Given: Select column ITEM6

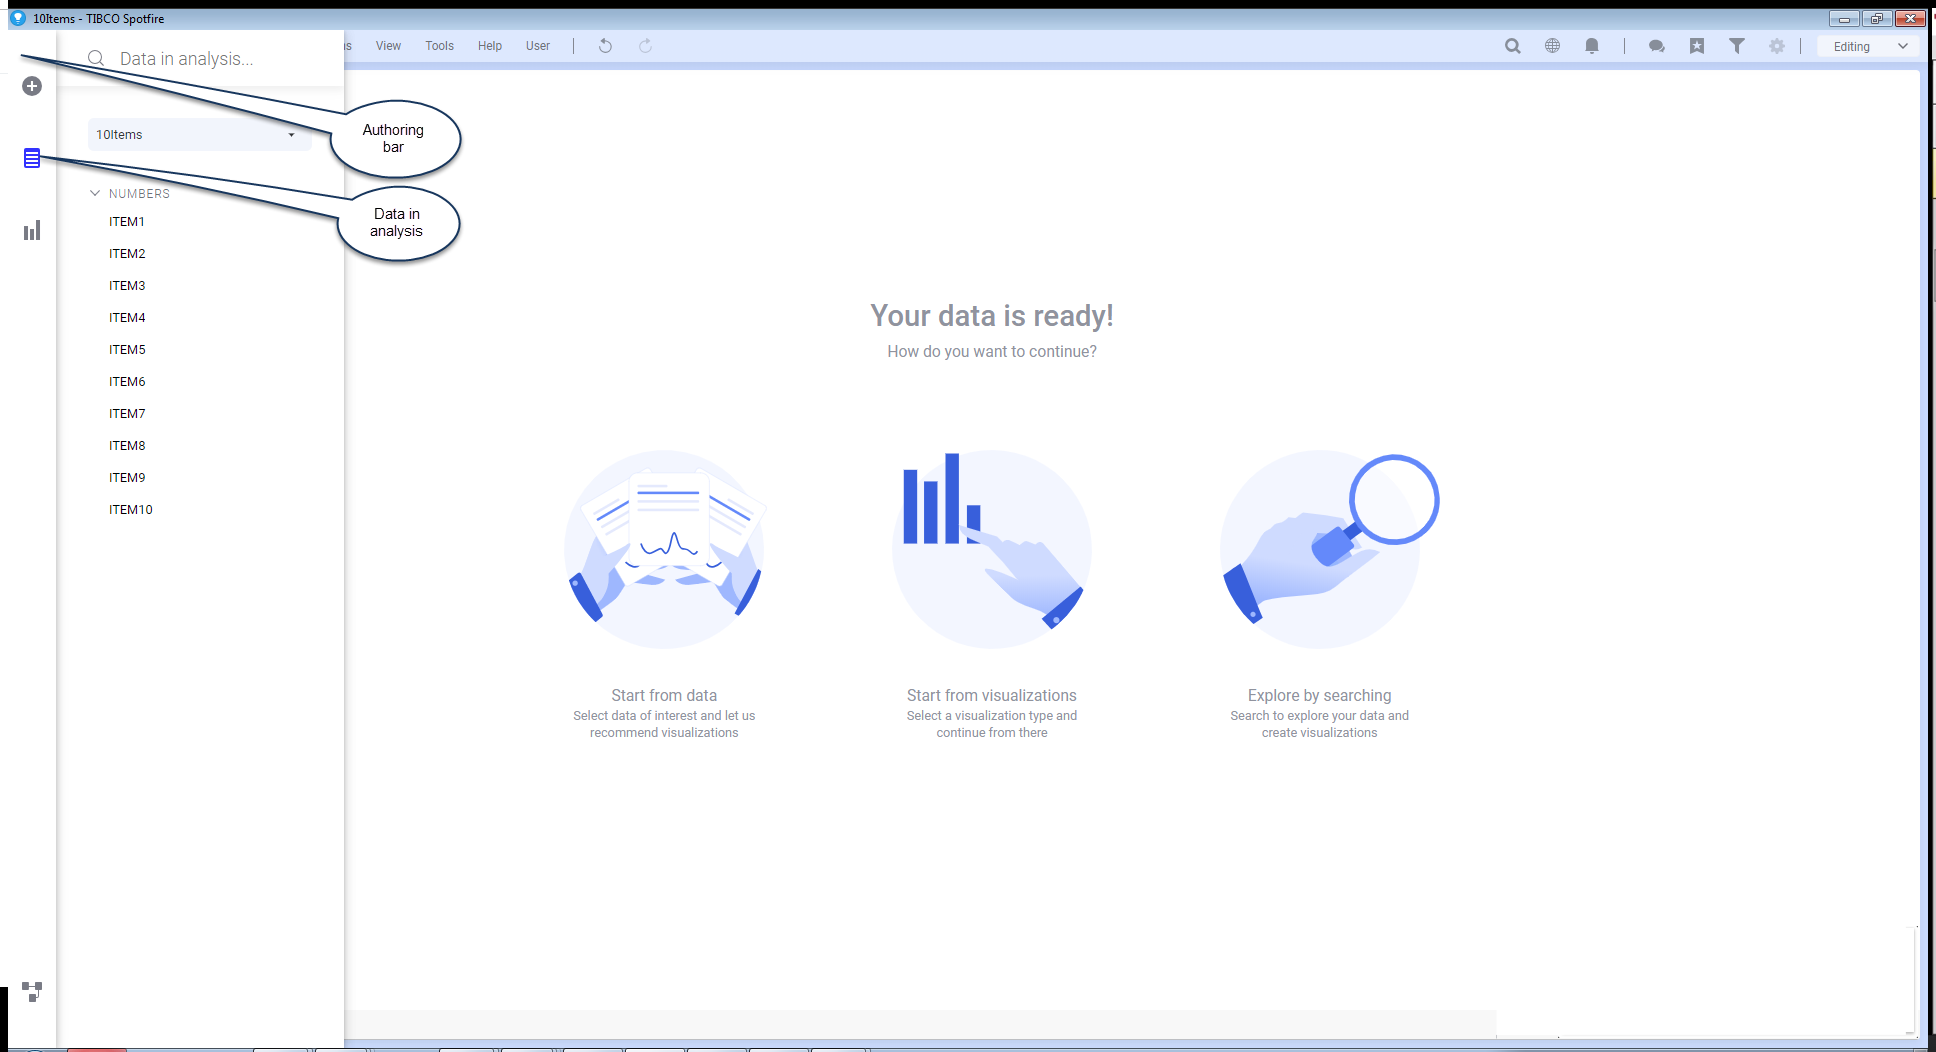Looking at the screenshot, I should (127, 382).
